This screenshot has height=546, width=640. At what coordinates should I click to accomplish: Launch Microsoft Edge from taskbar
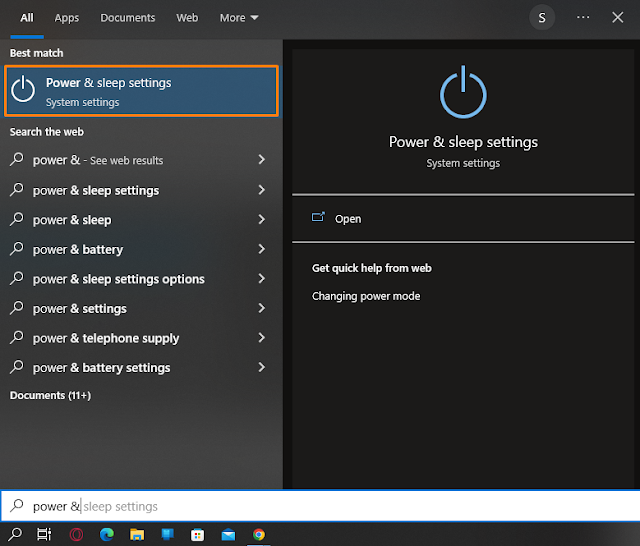tap(107, 534)
